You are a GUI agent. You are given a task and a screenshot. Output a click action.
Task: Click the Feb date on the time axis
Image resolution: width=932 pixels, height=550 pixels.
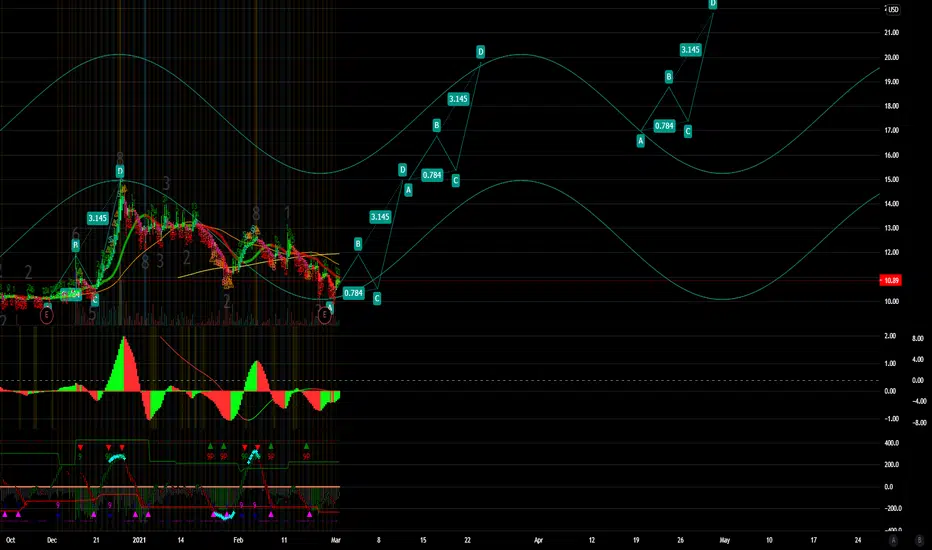(238, 540)
